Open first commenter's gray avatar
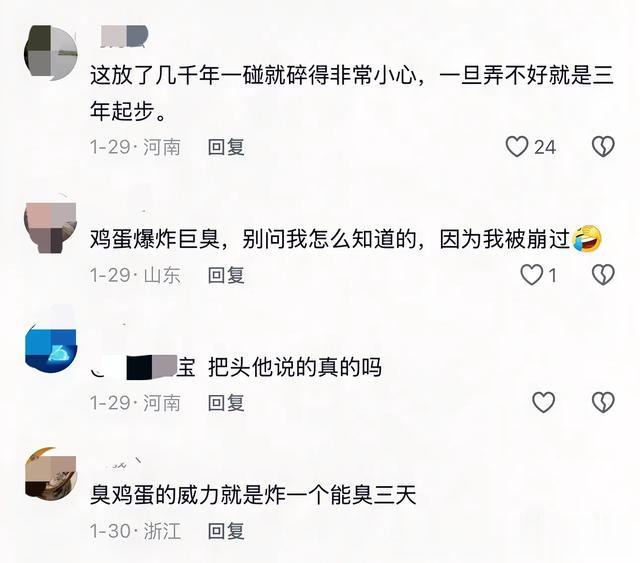The image size is (640, 563). click(x=51, y=53)
